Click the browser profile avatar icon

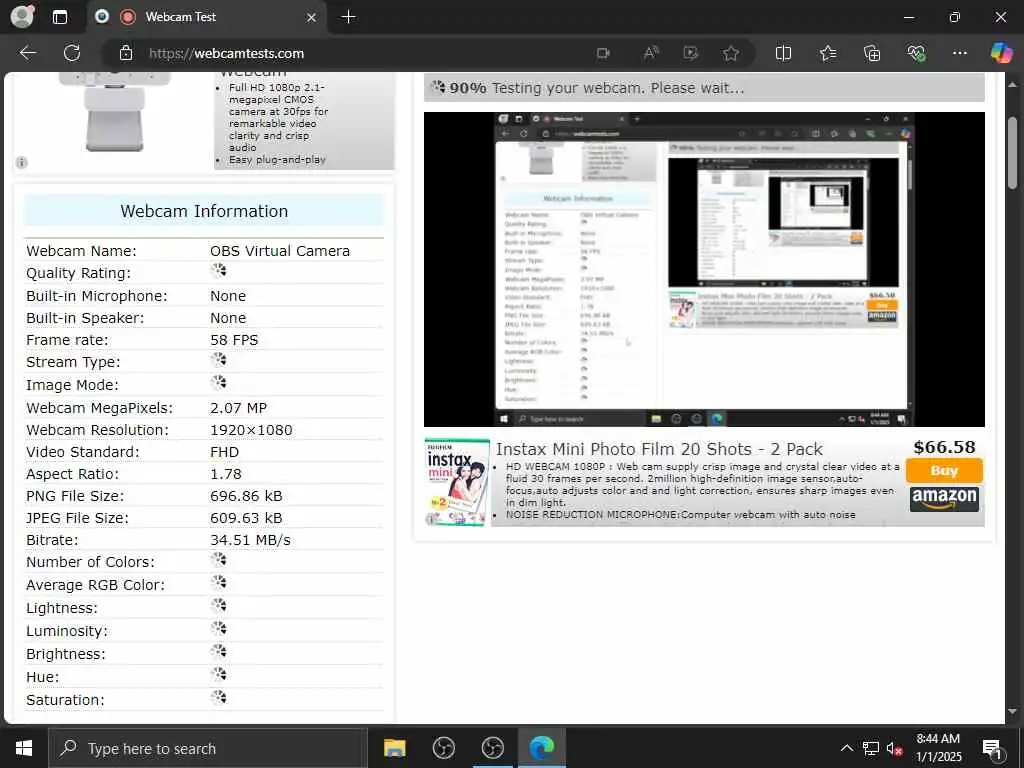pyautogui.click(x=23, y=16)
